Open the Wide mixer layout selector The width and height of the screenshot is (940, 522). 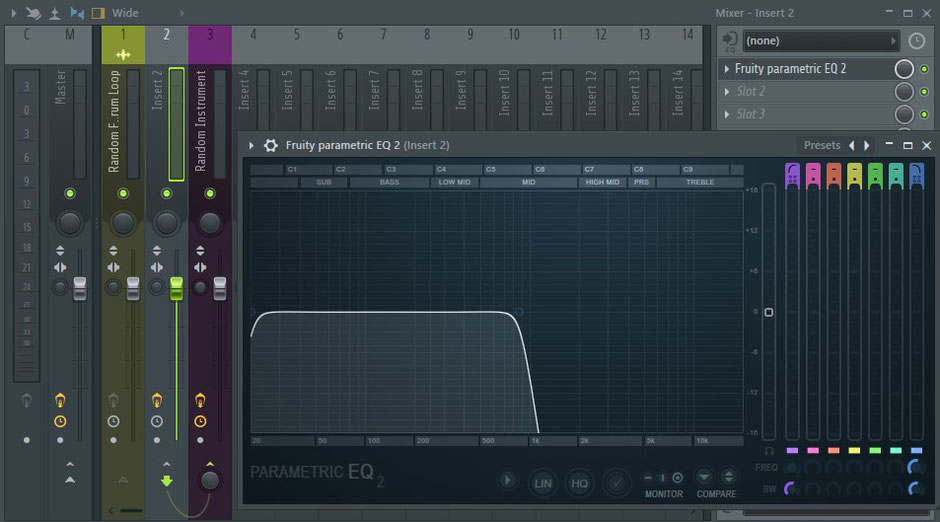click(x=147, y=13)
